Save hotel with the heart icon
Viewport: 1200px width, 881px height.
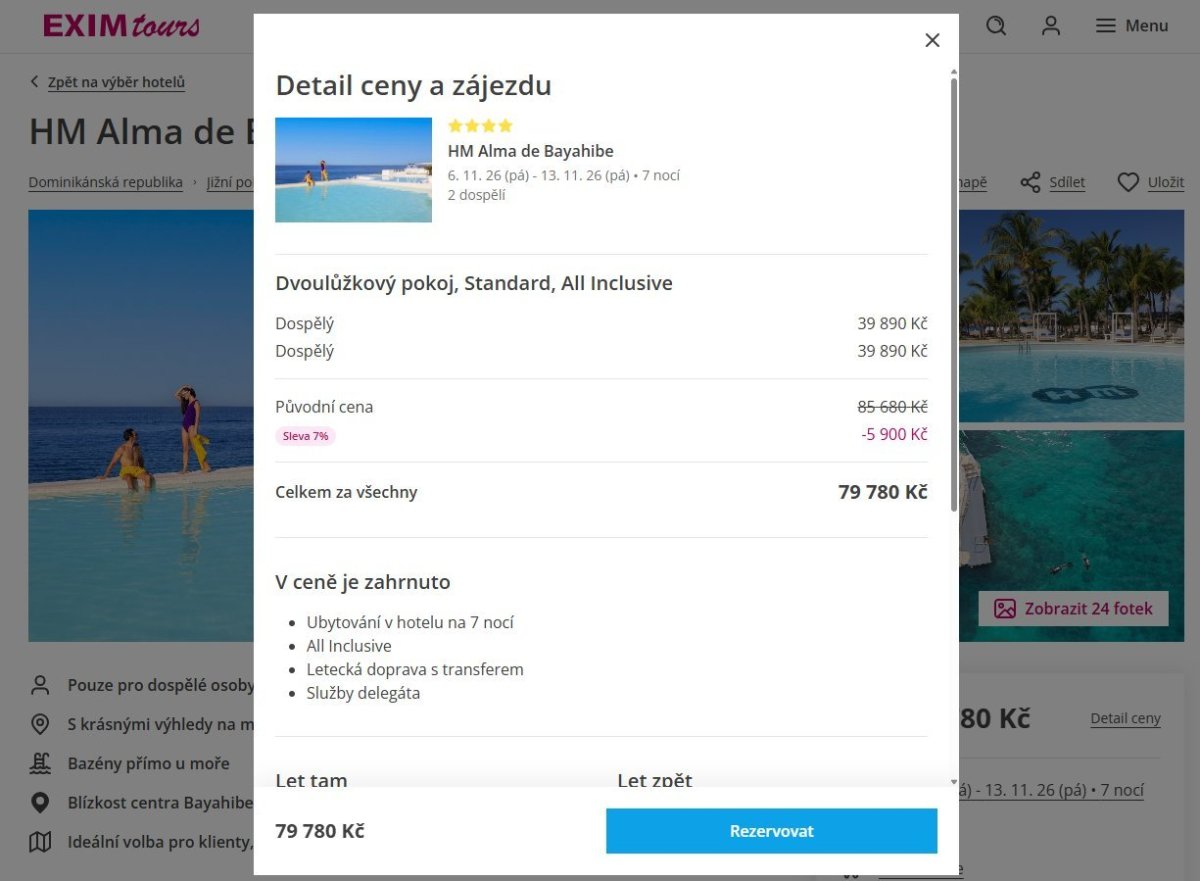coord(1128,183)
